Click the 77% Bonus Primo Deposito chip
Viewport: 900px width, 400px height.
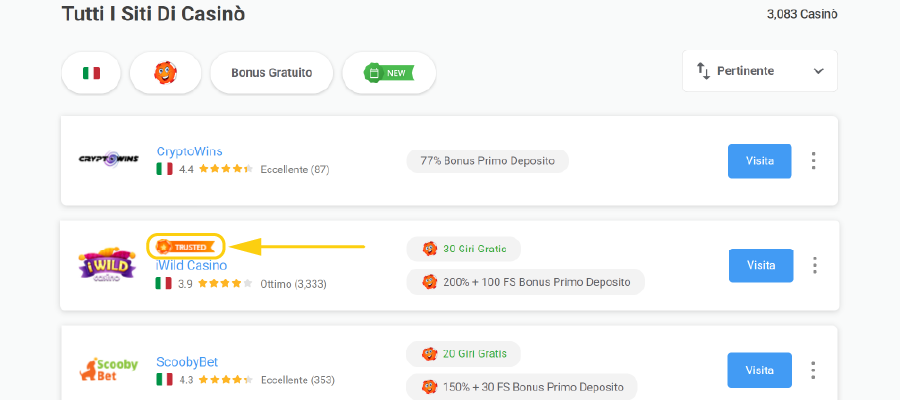[487, 160]
